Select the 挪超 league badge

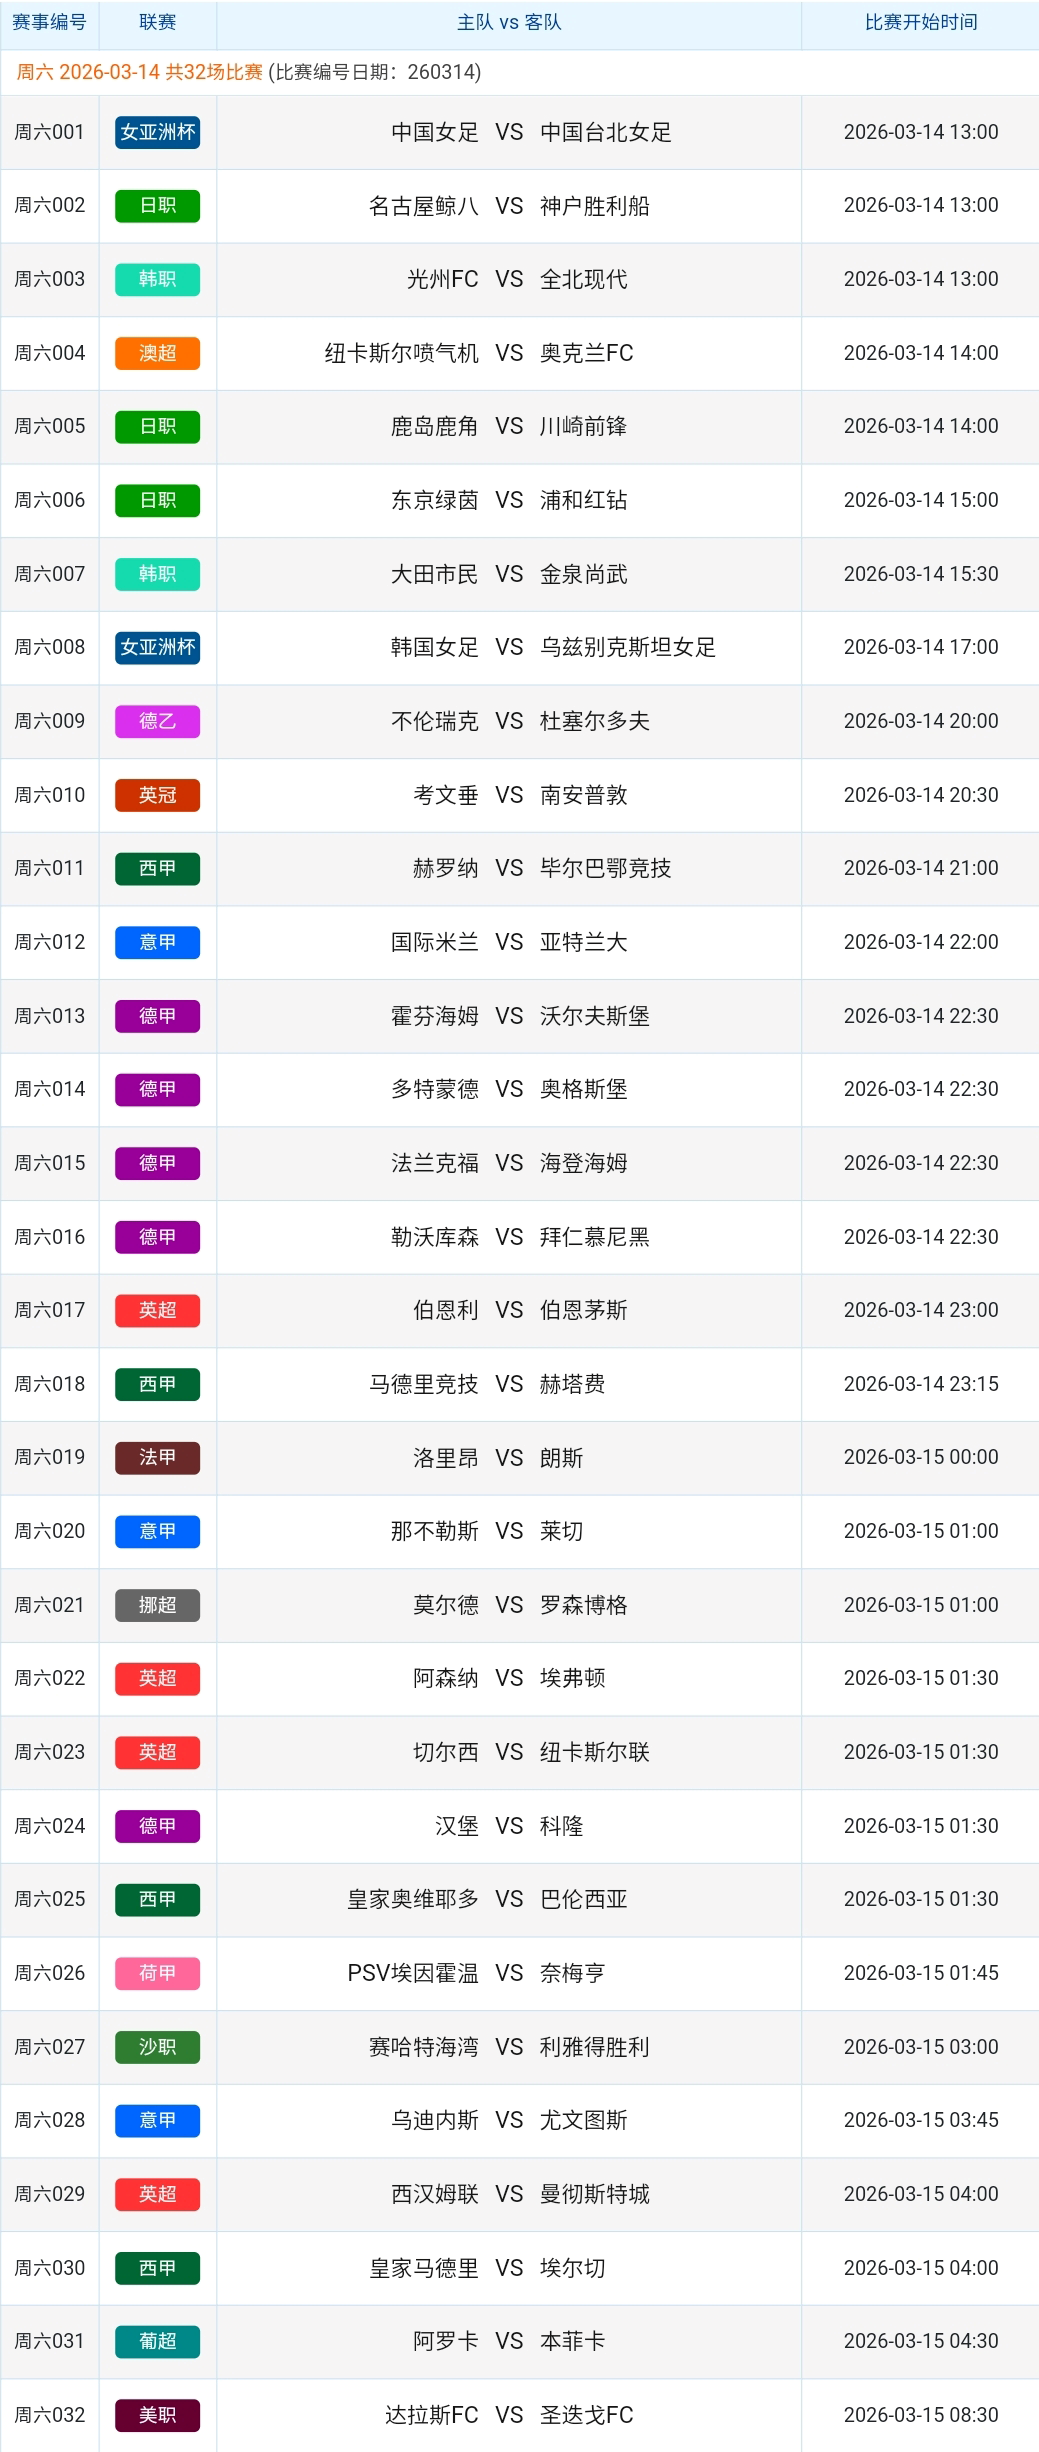(x=157, y=1605)
